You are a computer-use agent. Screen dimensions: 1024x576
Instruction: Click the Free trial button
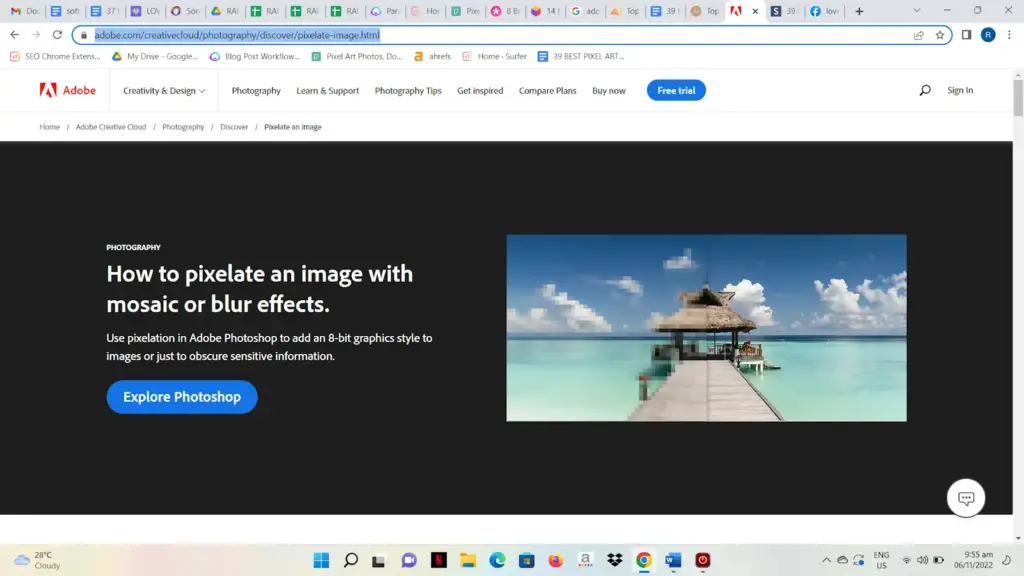tap(676, 90)
